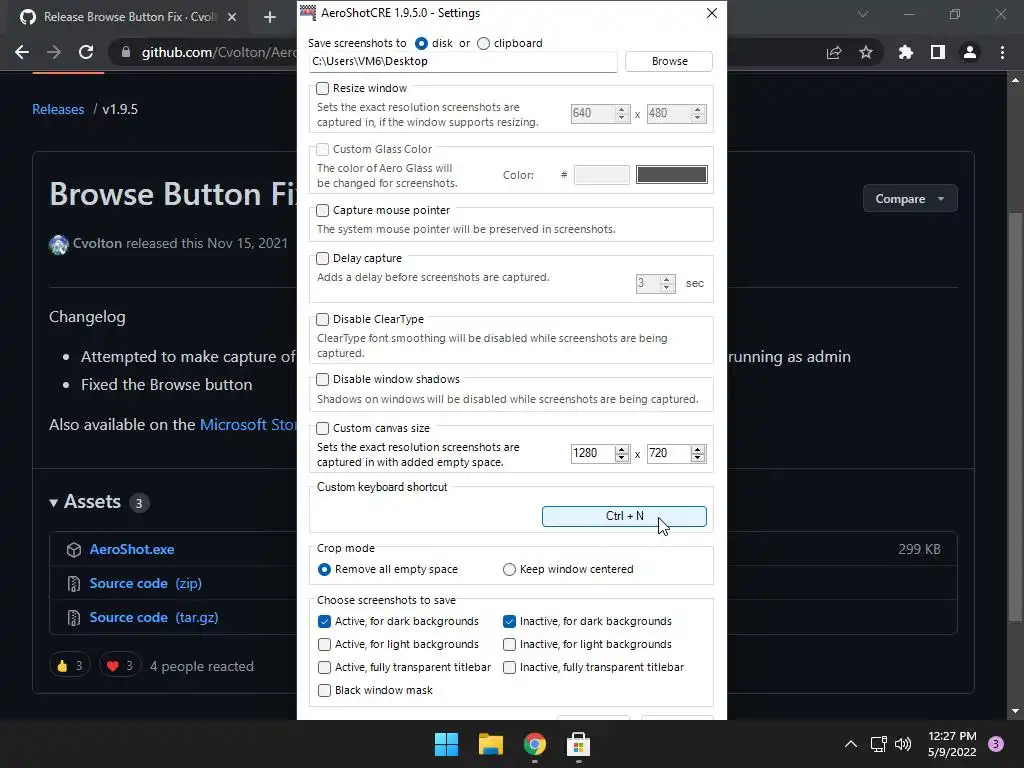Enable Disable ClearType checkbox
This screenshot has width=1024, height=768.
323,319
